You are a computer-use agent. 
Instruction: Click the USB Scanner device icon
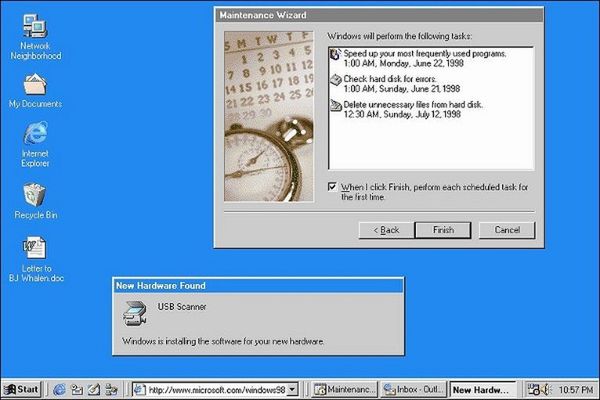(134, 313)
